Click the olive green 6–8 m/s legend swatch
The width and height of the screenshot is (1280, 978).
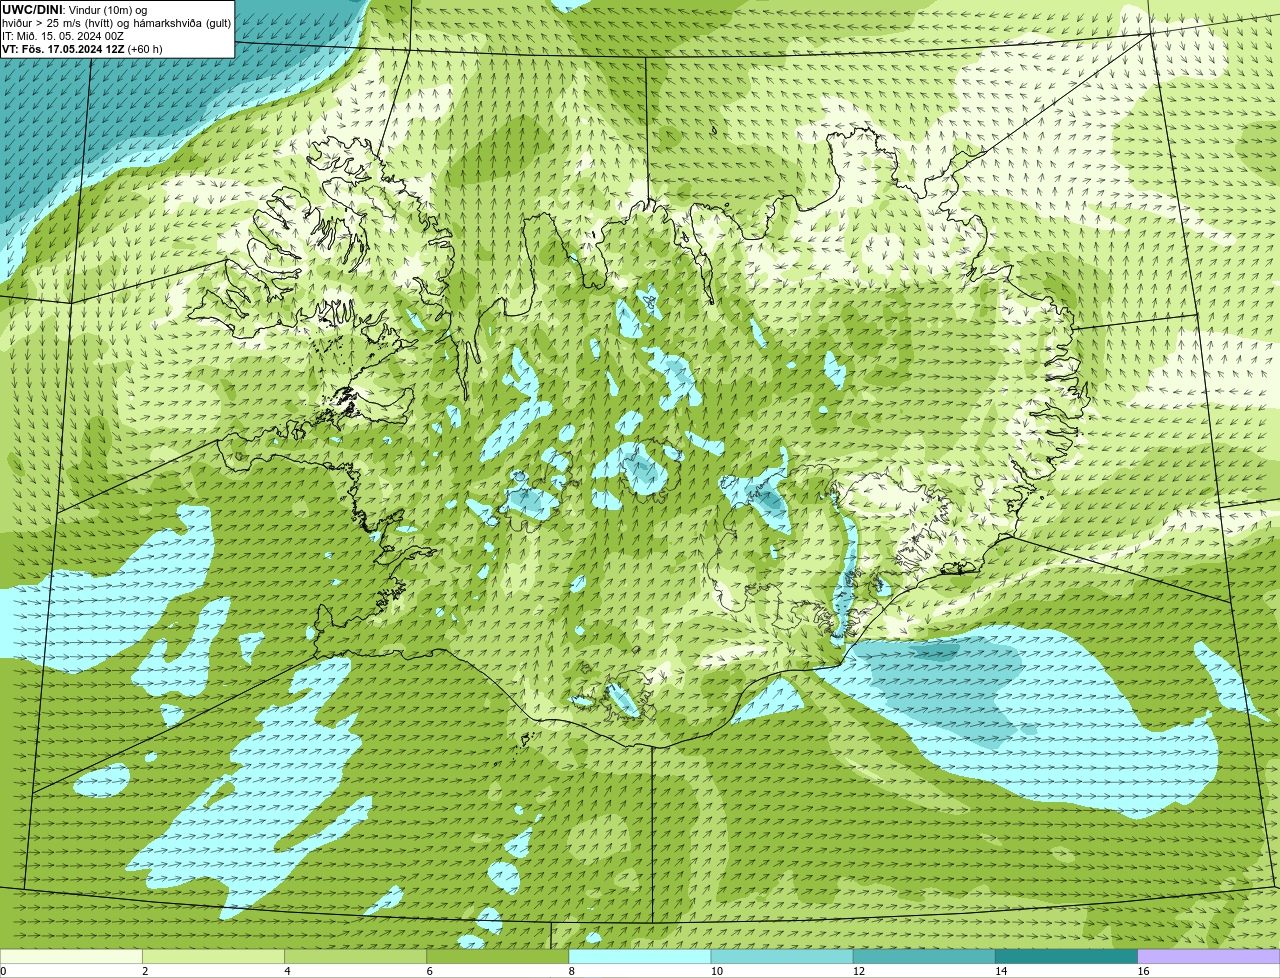tap(498, 957)
